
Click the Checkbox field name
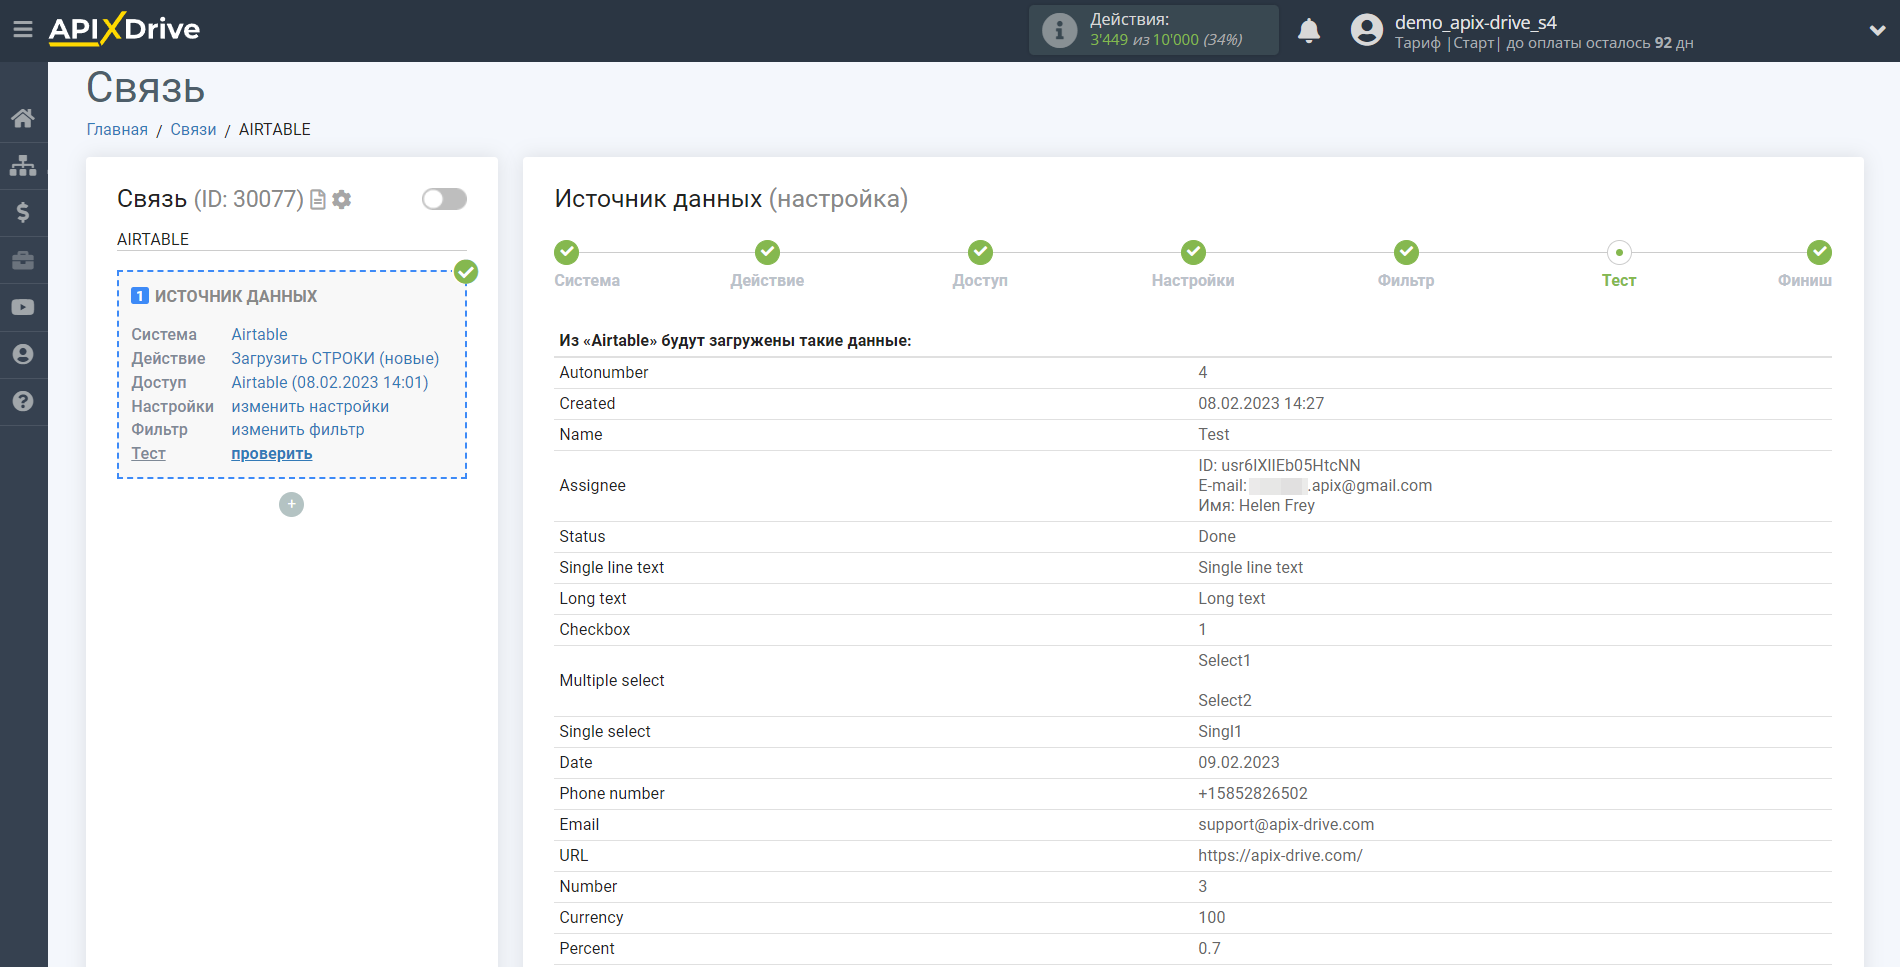click(595, 629)
